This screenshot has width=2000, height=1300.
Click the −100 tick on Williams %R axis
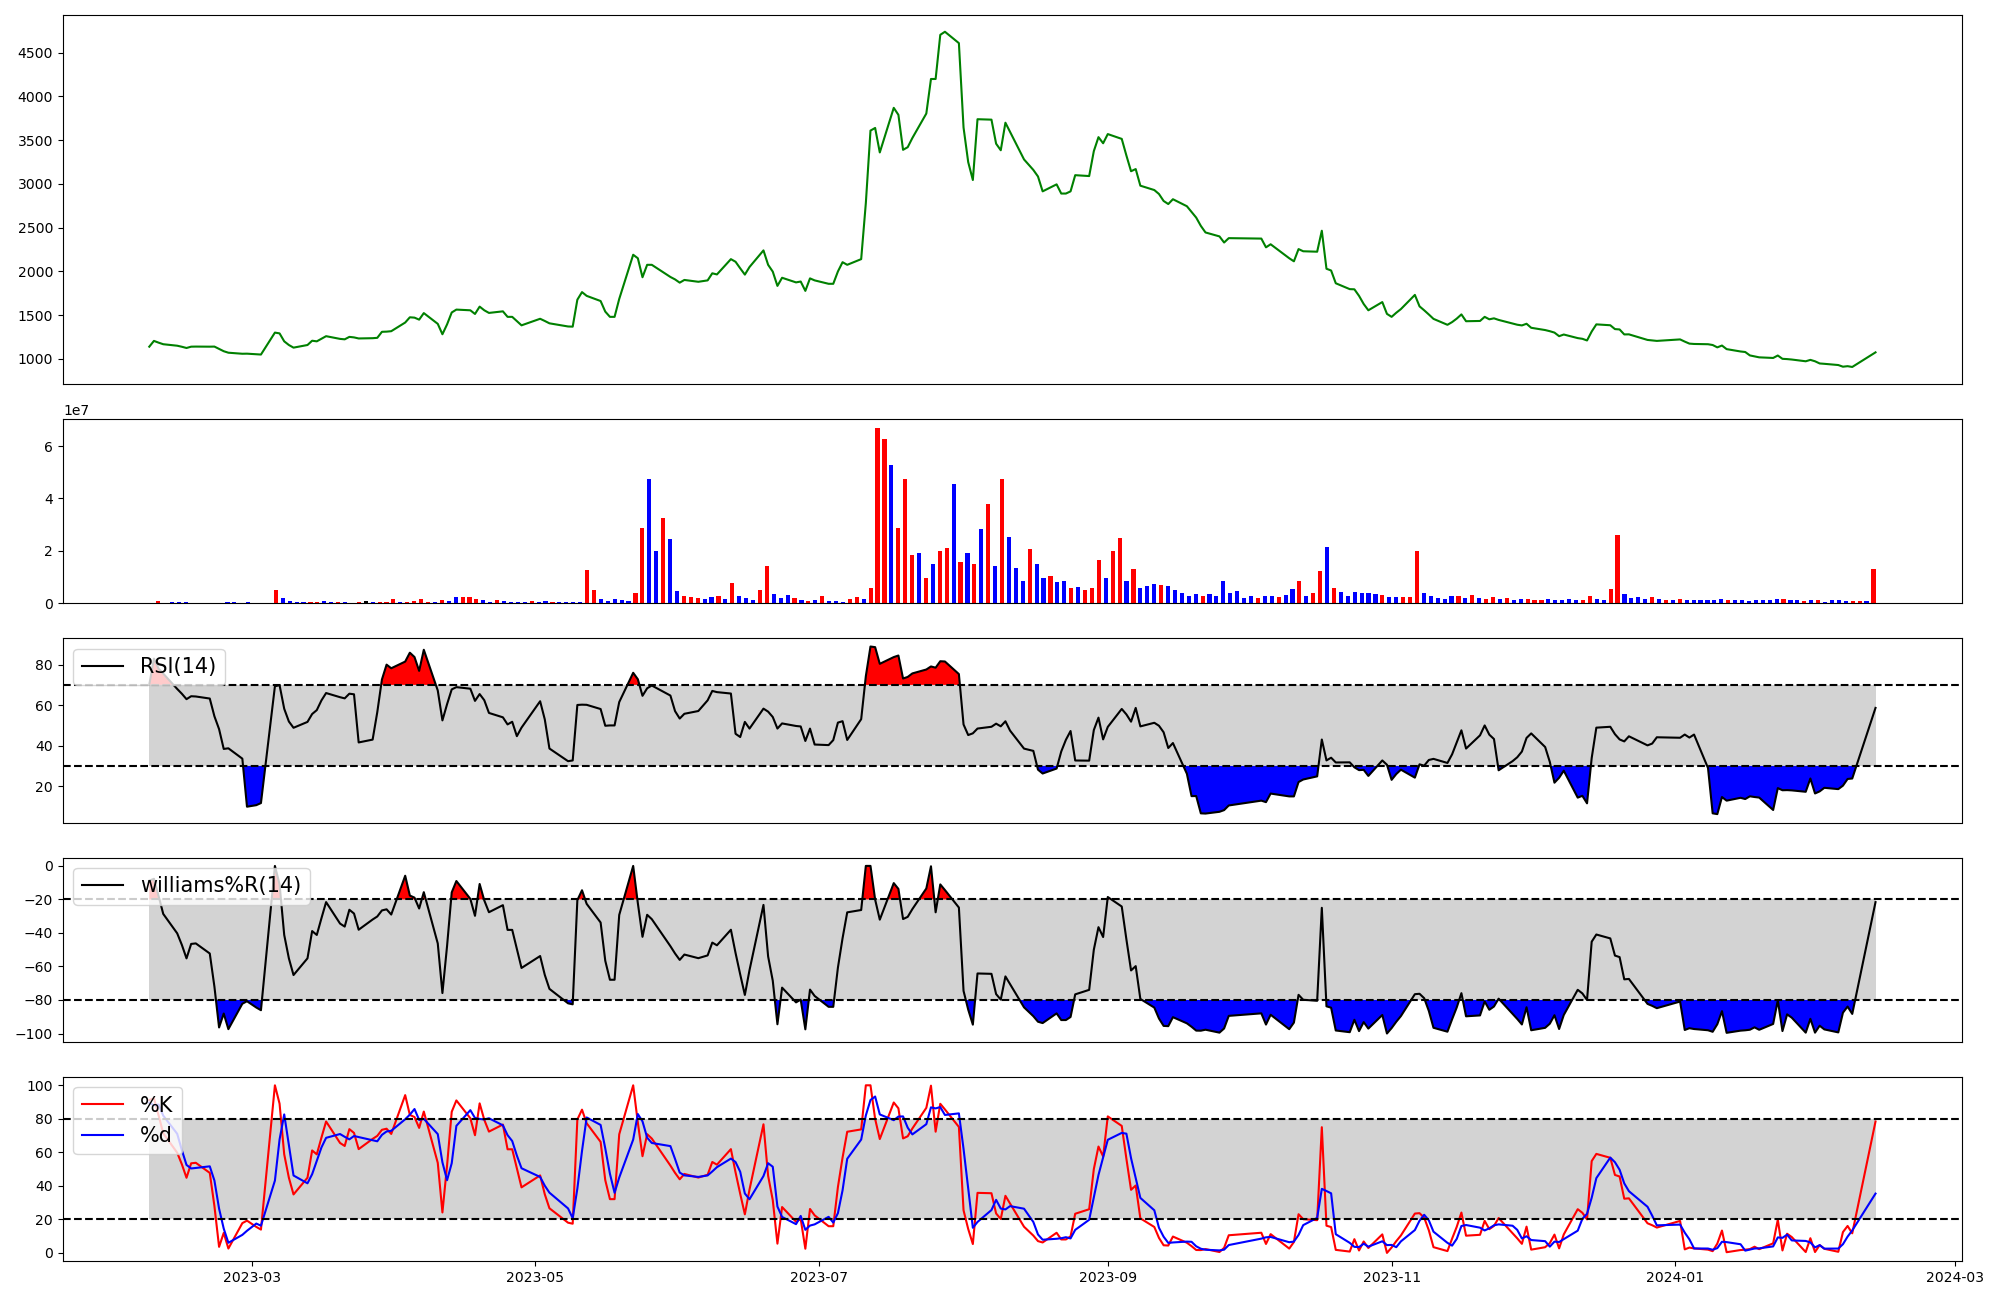(35, 1034)
